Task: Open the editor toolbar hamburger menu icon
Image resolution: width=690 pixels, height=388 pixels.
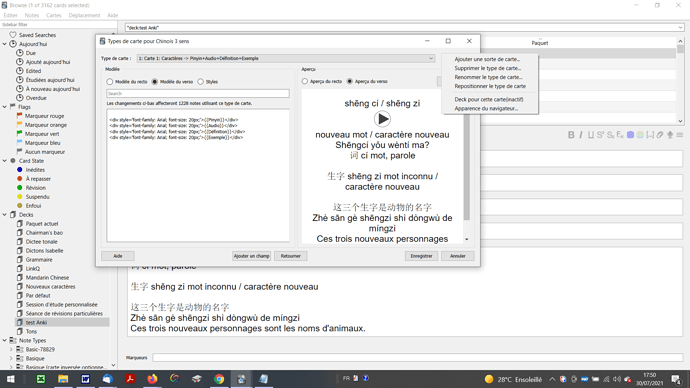Action: [x=680, y=135]
